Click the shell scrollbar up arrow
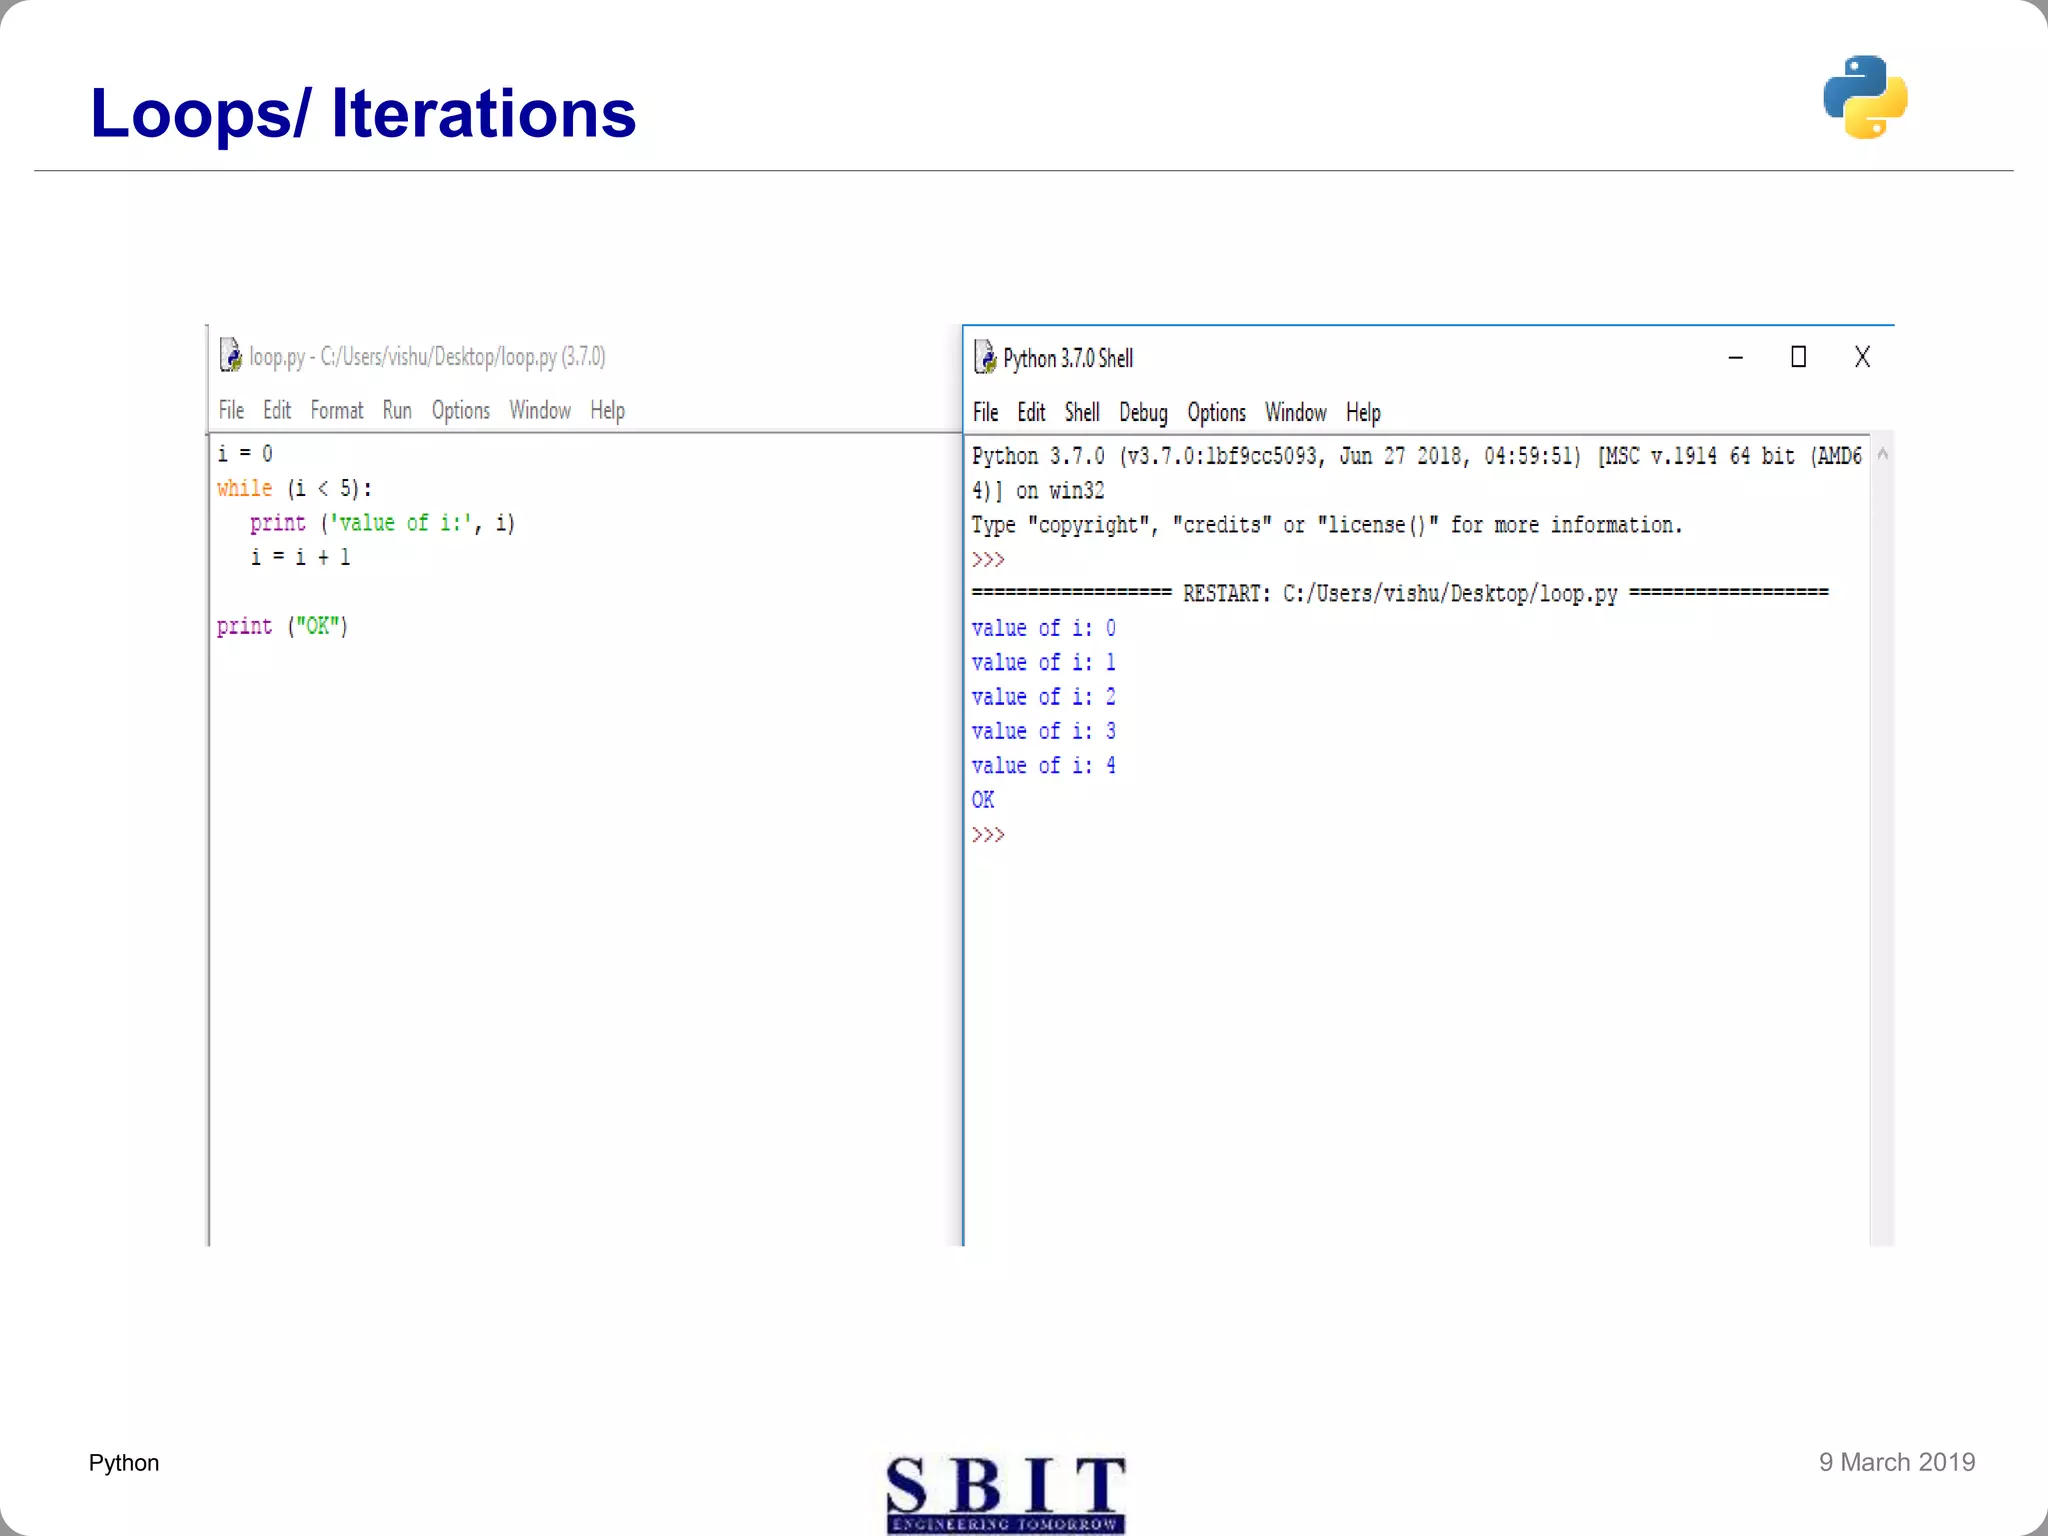 [x=1883, y=455]
